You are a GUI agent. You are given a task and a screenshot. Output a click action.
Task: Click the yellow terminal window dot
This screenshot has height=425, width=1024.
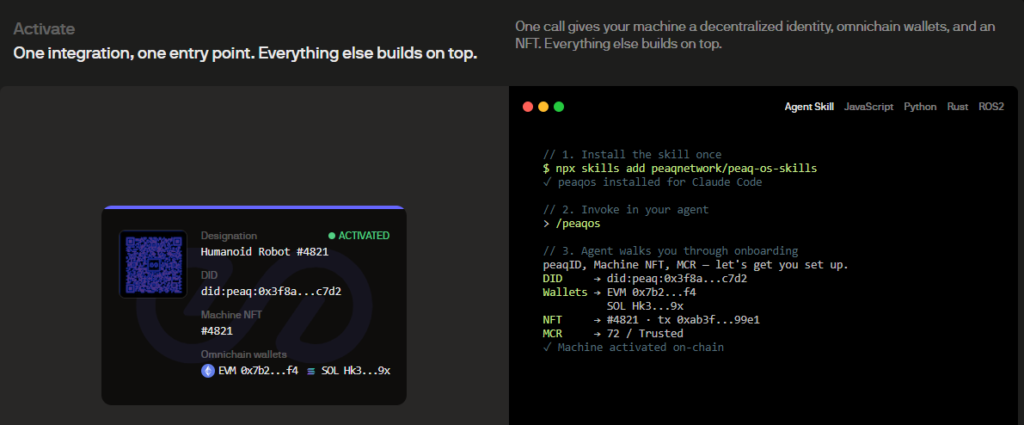click(543, 106)
